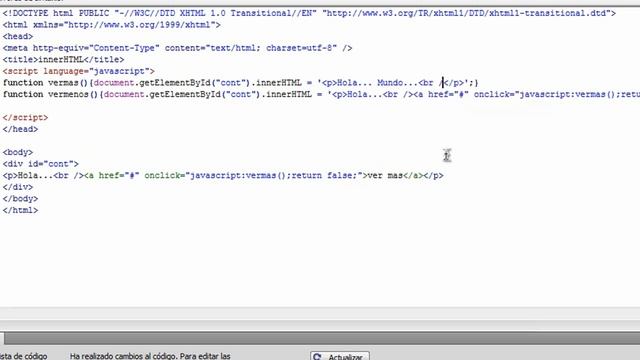Click the opening head tag
This screenshot has width=640, height=360.
point(18,36)
